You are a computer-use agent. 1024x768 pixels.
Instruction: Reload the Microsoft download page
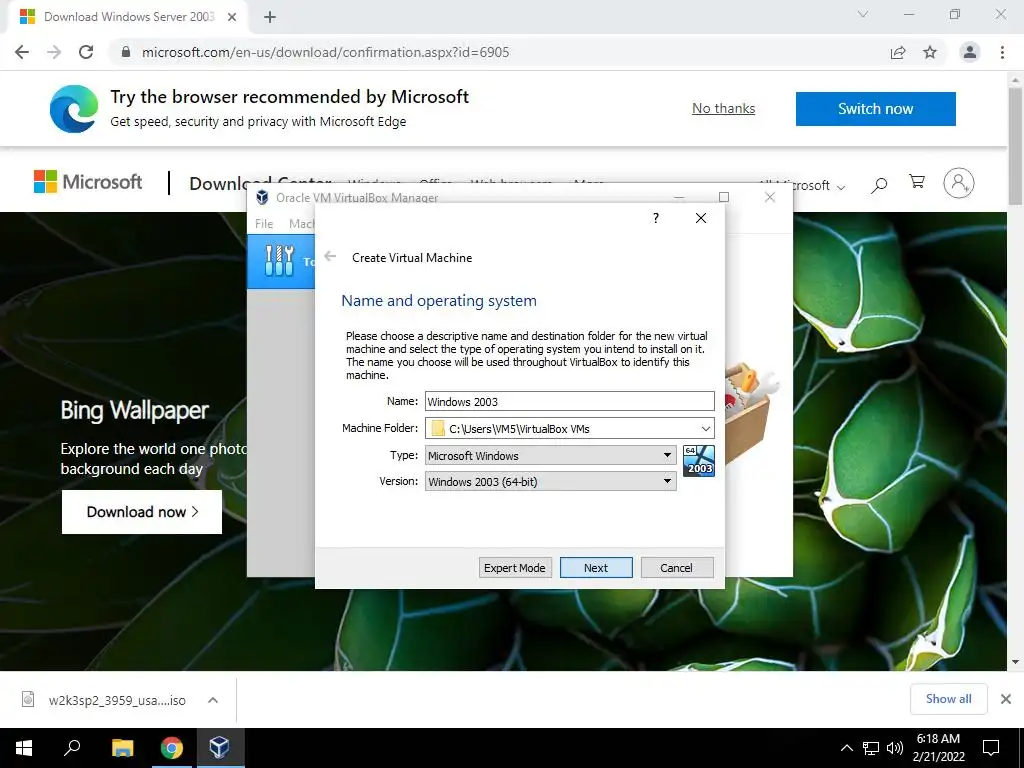tap(86, 52)
